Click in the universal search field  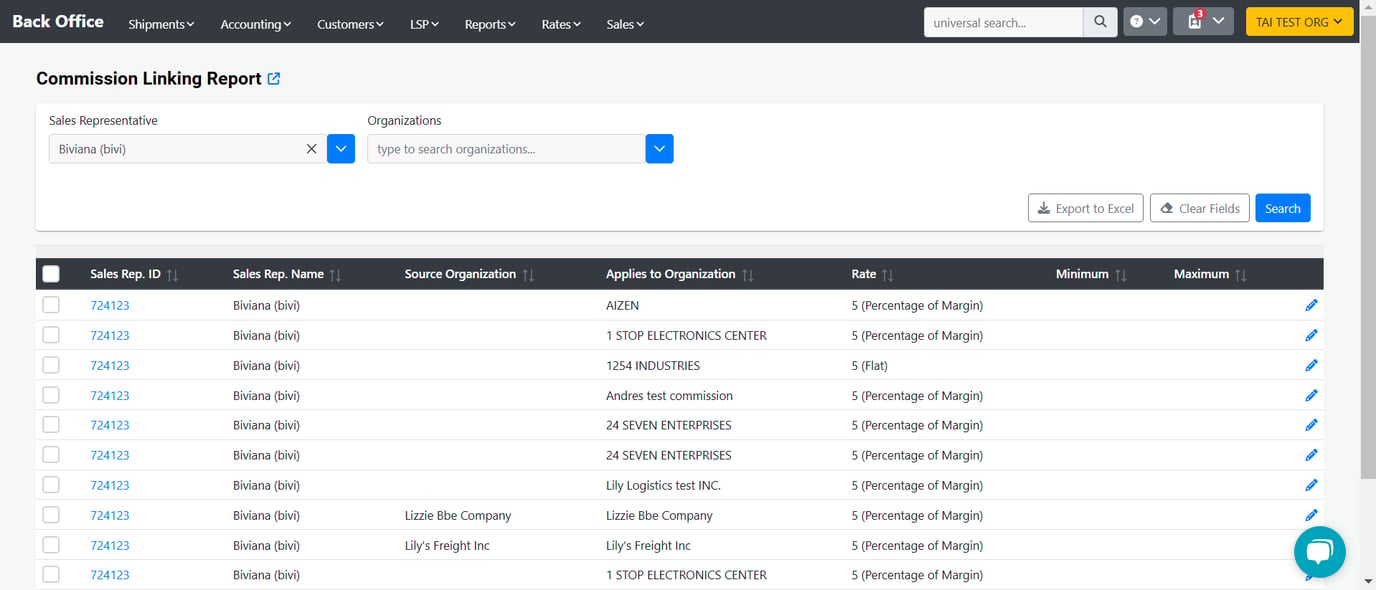point(1003,22)
